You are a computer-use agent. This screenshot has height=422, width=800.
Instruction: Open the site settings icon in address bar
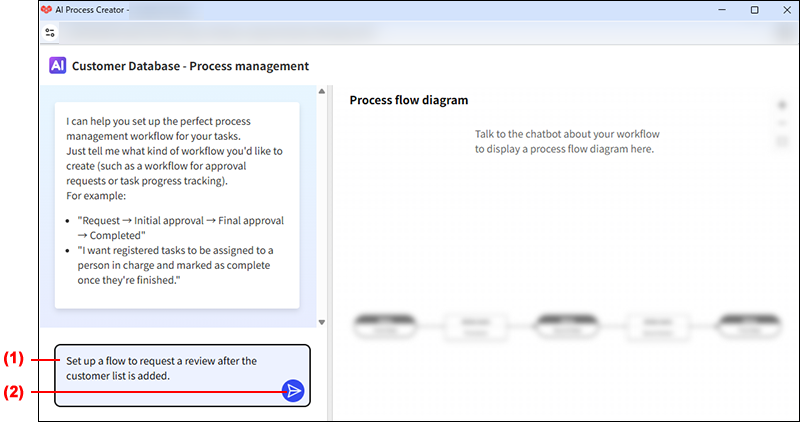[51, 33]
